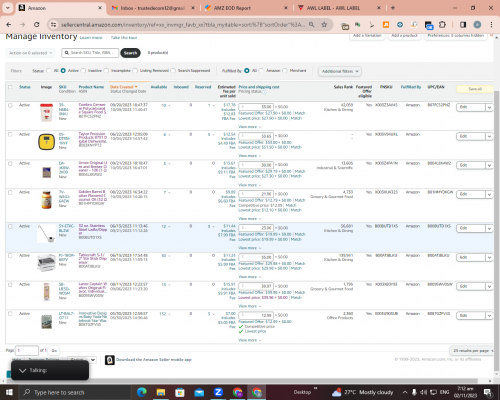Sort by the Available column header

(x=159, y=87)
